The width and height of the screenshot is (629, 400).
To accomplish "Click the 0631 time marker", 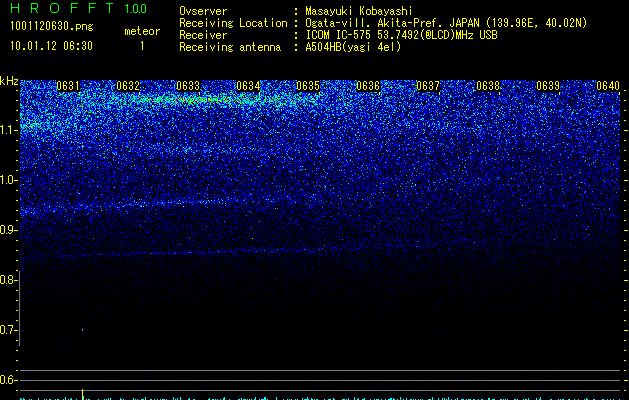I will click(x=68, y=86).
